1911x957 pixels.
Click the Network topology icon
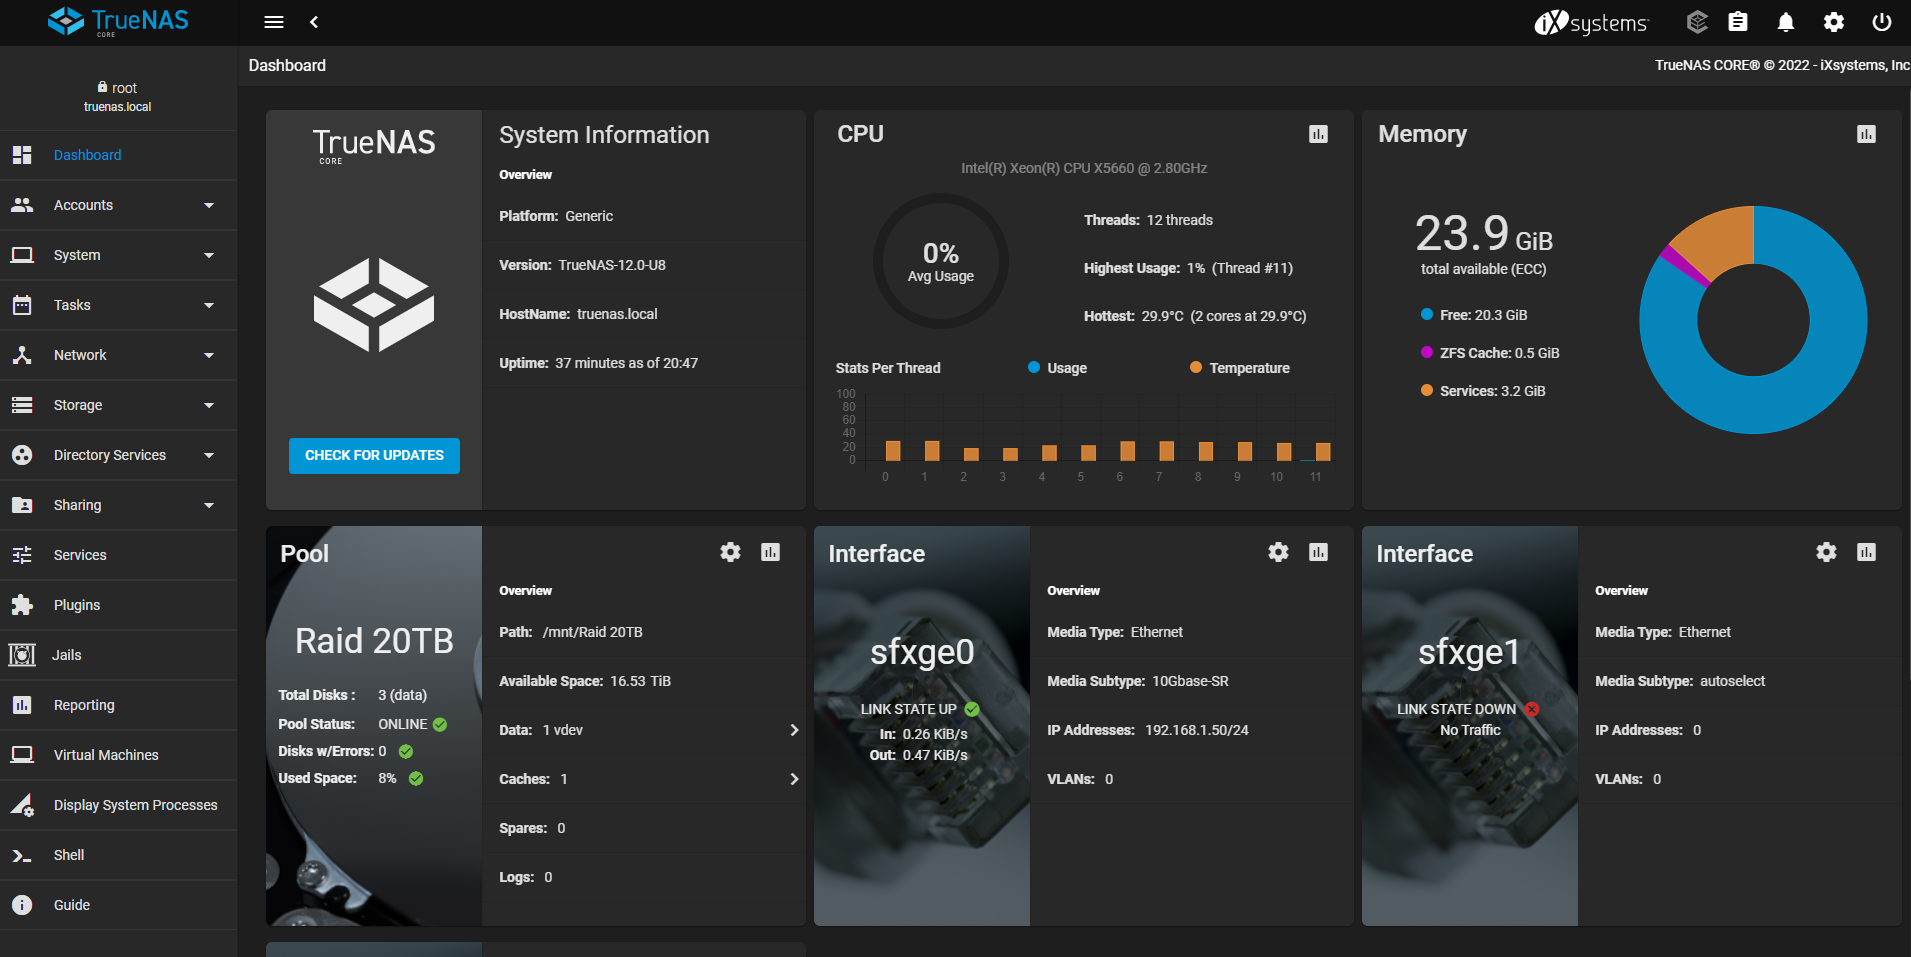22,355
